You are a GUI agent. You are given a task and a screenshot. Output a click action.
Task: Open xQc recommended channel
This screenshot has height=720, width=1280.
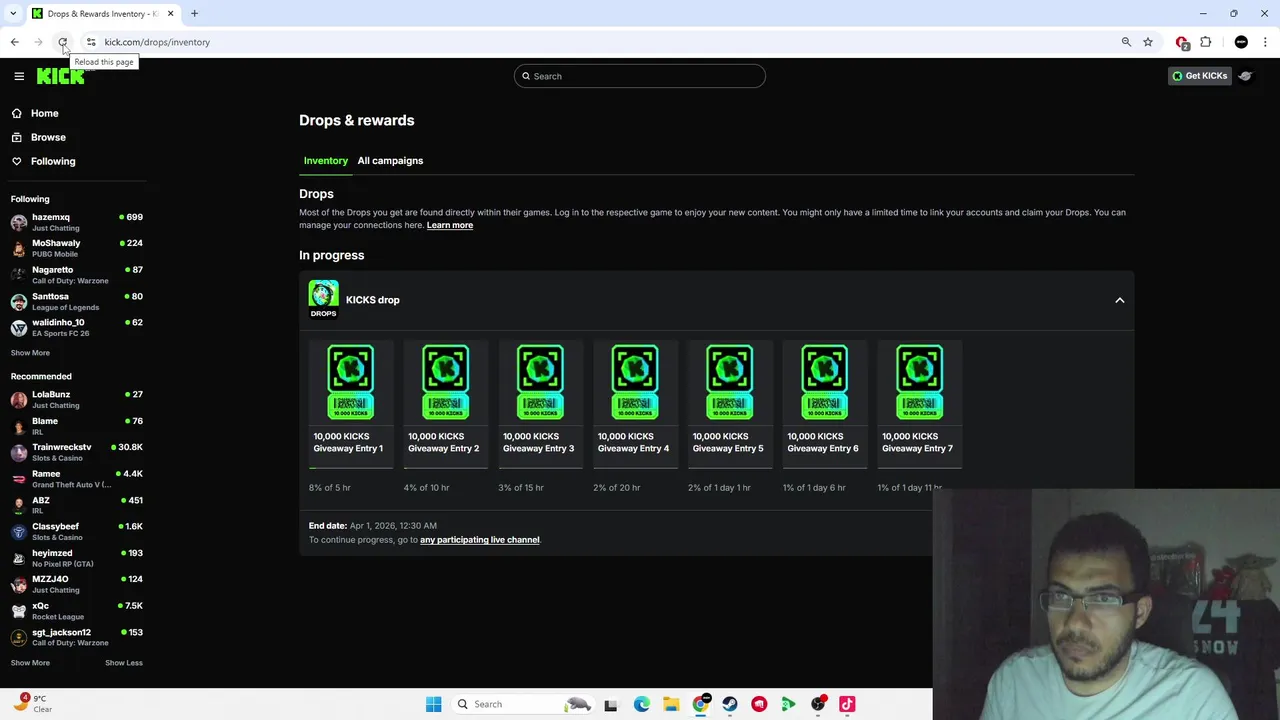77,611
